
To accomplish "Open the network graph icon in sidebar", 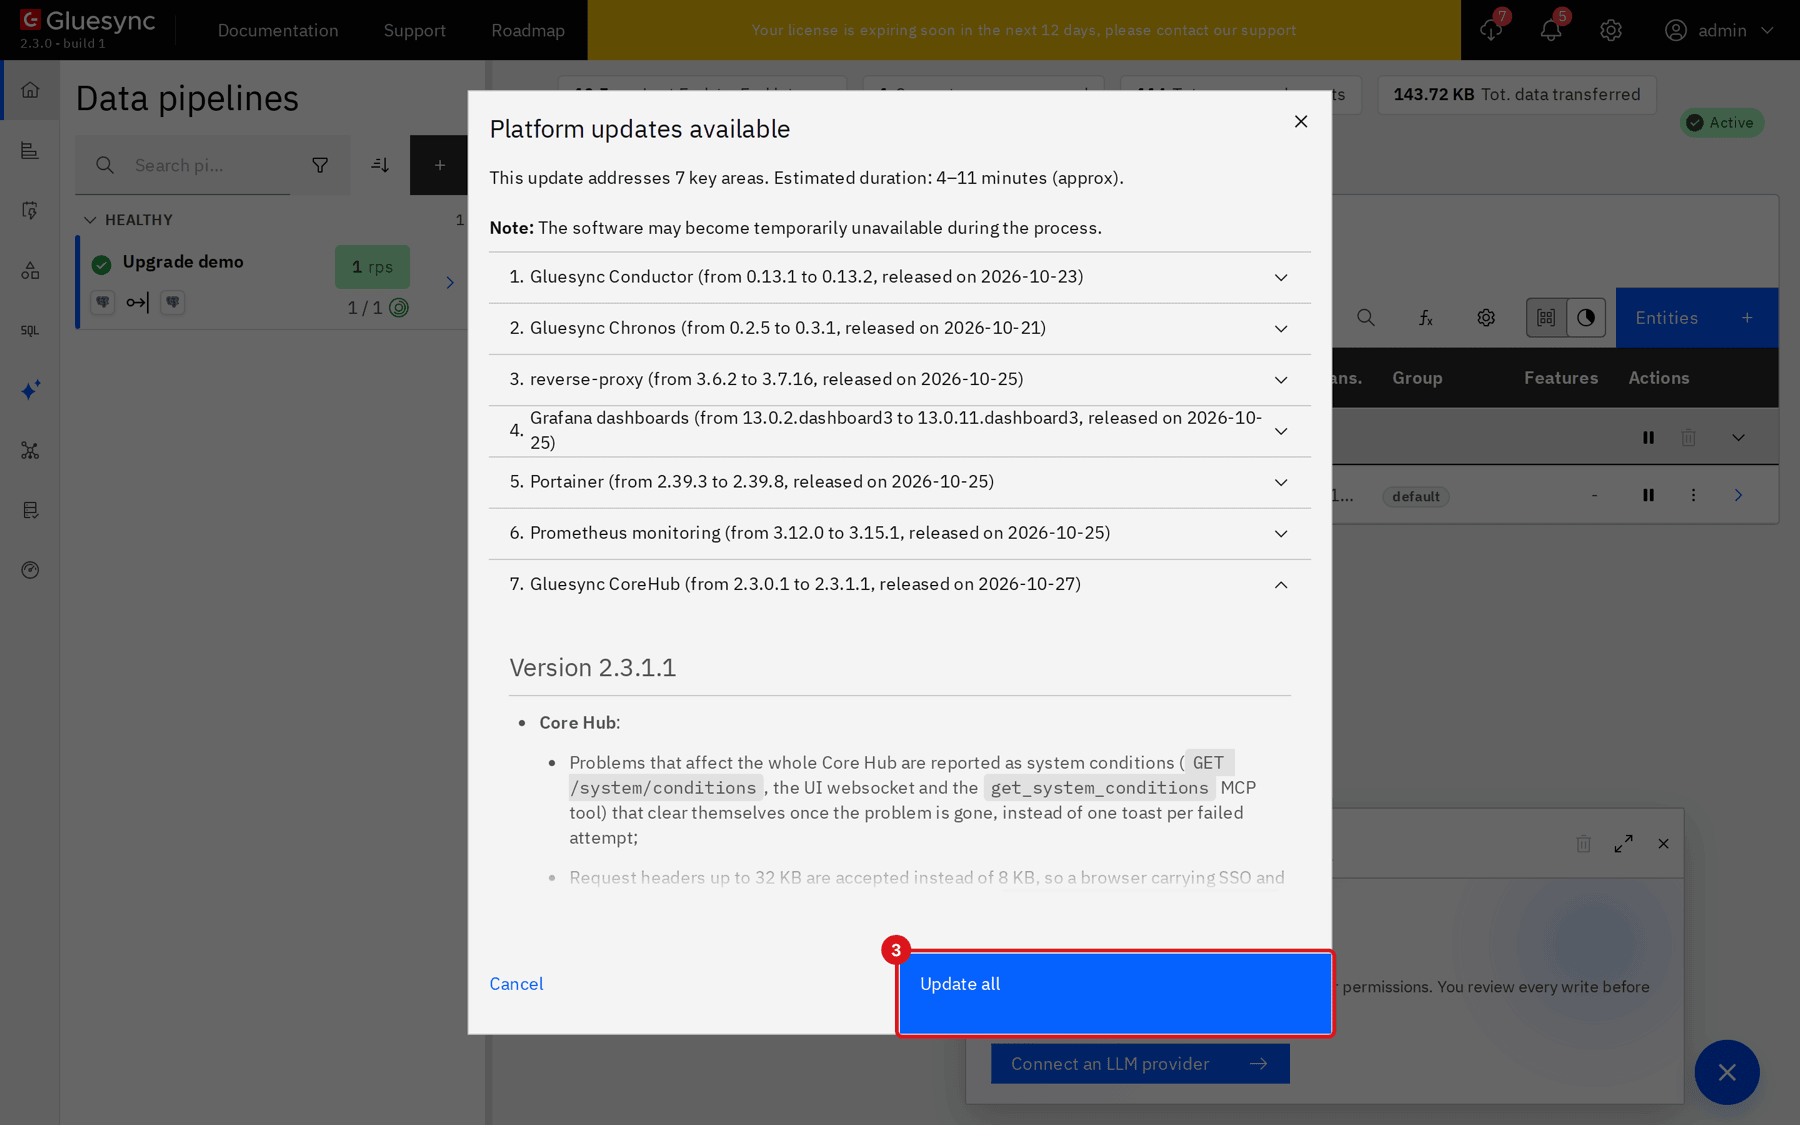I will pos(30,450).
